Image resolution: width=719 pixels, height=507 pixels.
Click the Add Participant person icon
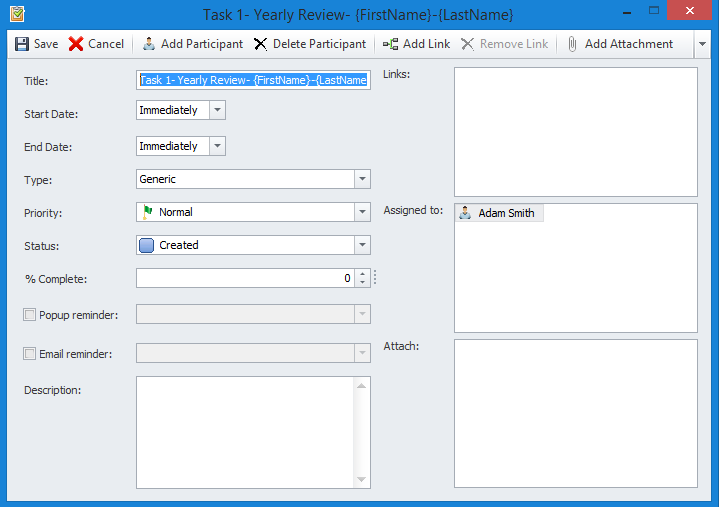pos(149,44)
